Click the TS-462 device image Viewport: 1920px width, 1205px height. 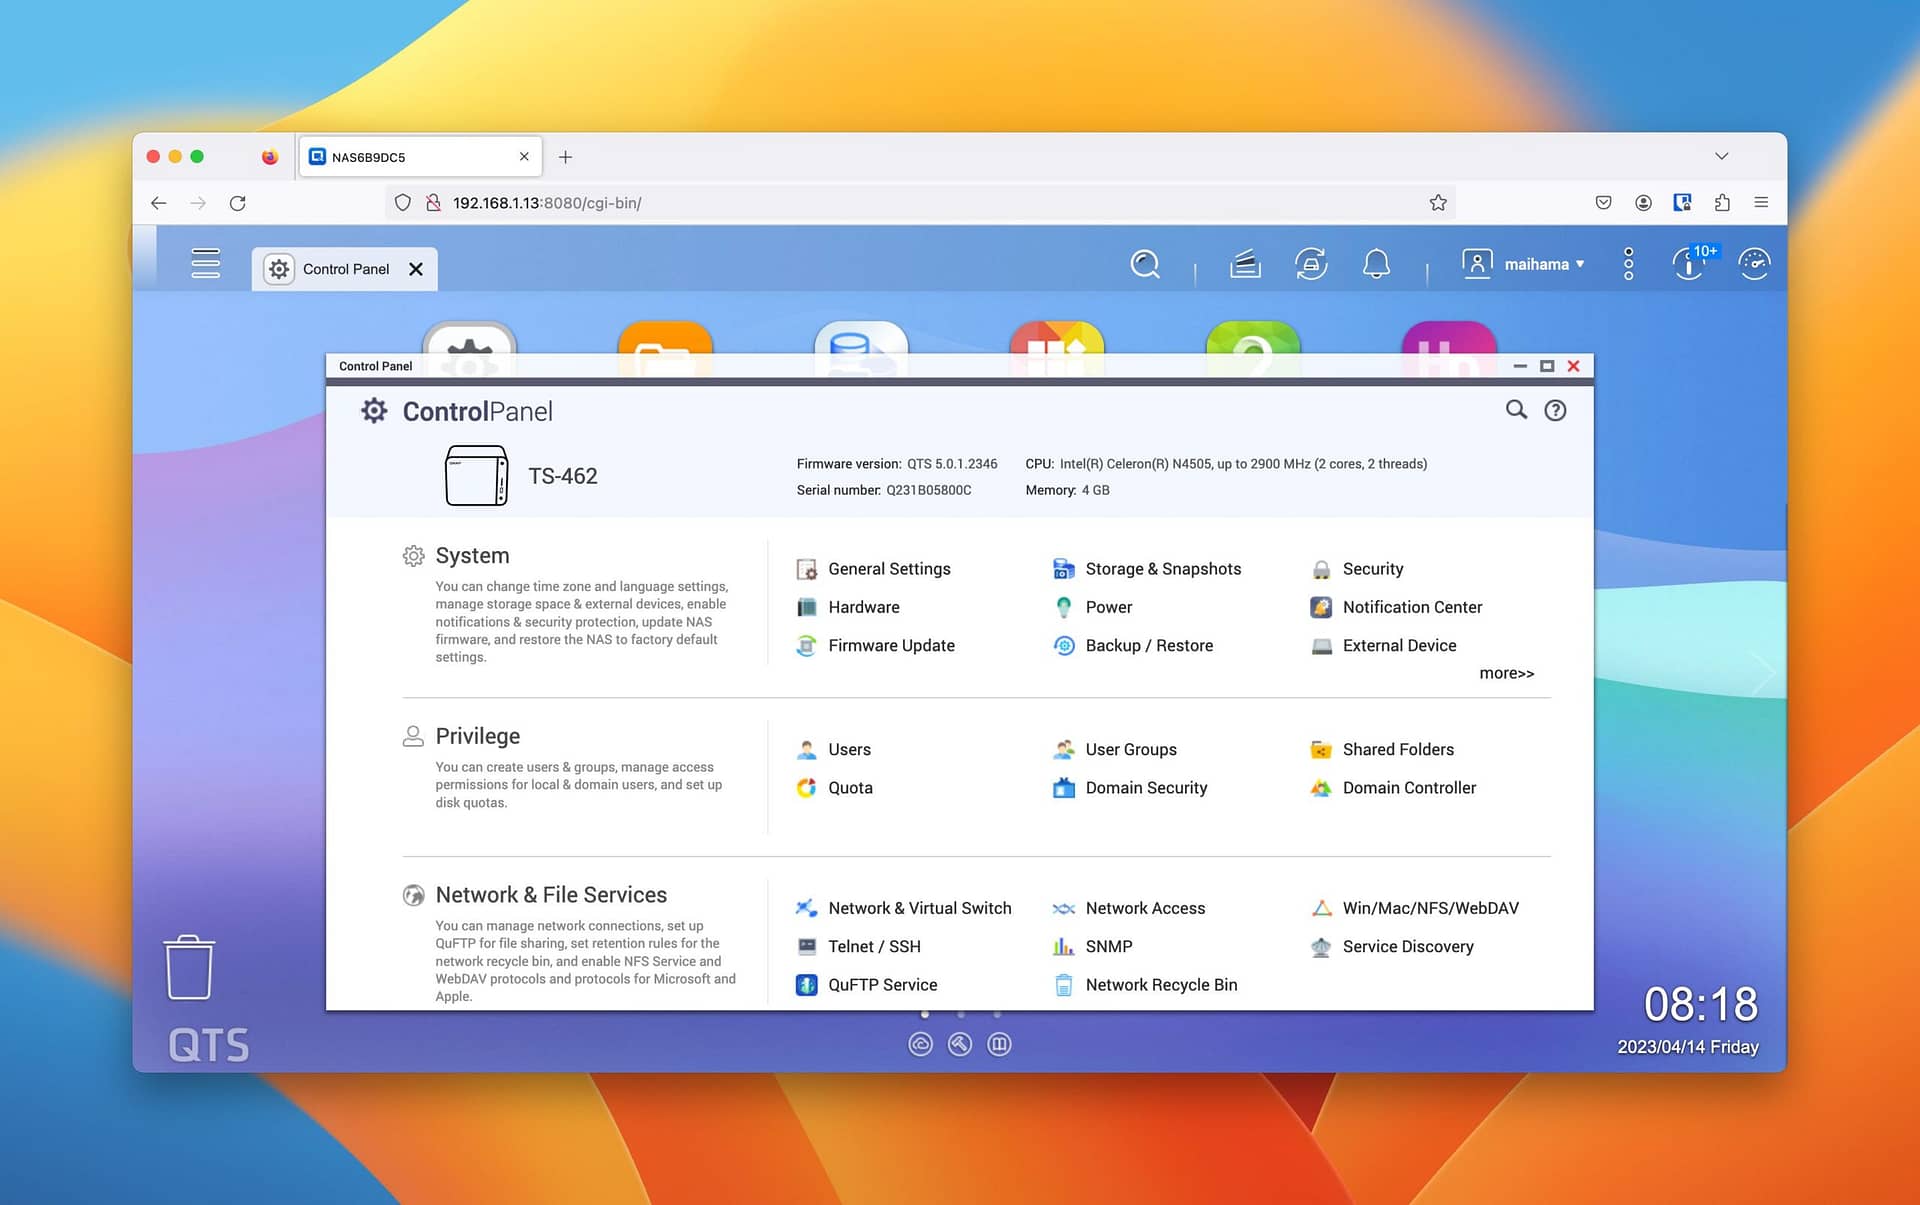click(x=476, y=476)
